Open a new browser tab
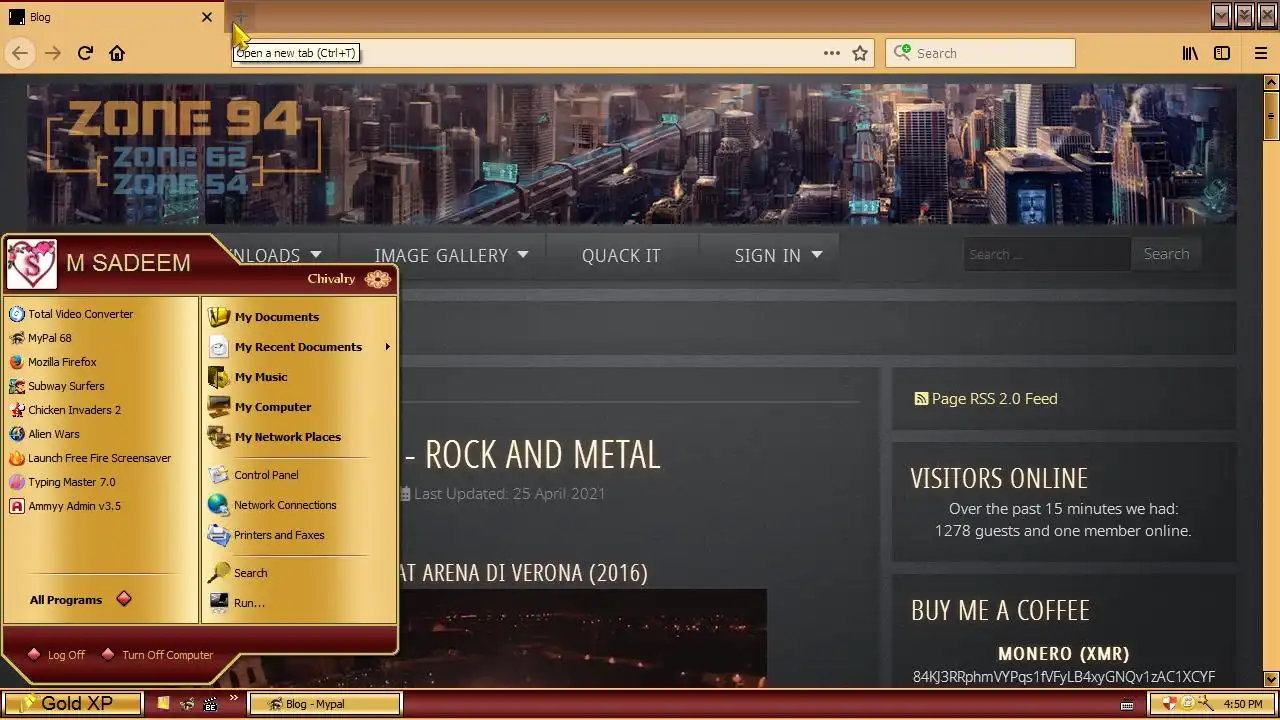Screen dimensions: 1280x720 240,17
